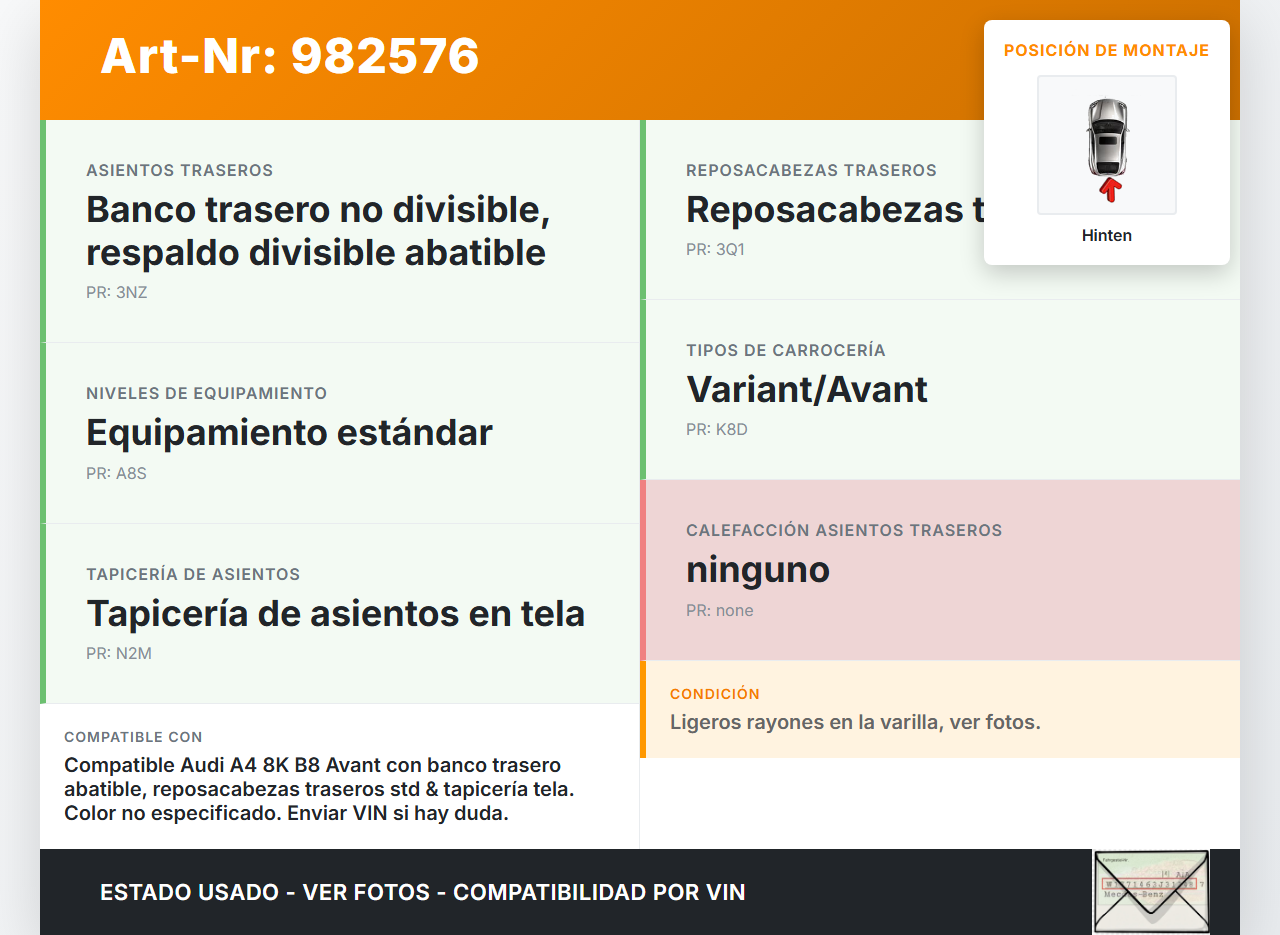Select 'Ligeros rayones en la varilla' text
This screenshot has height=935, width=1280.
pos(855,722)
